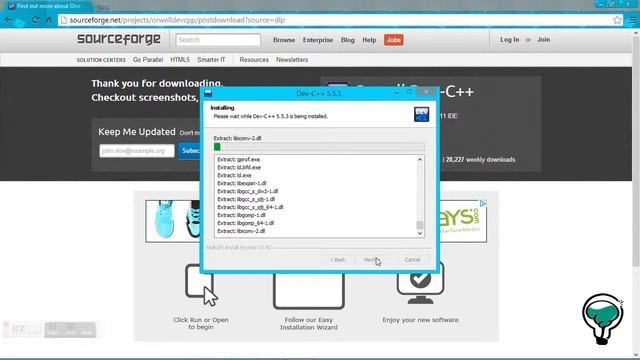Click the ad choices icon on banner

[x=483, y=203]
